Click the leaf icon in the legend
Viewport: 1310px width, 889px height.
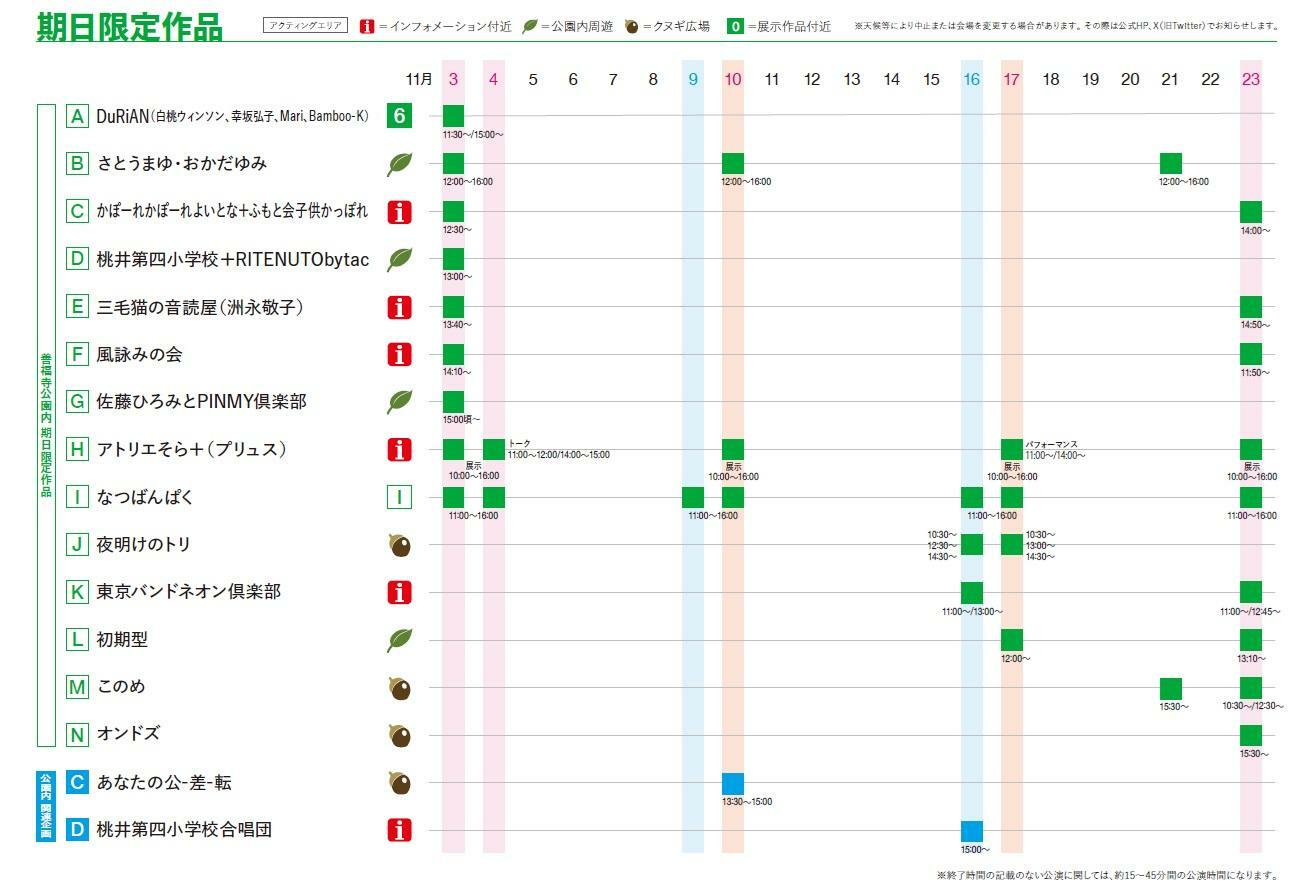click(530, 26)
